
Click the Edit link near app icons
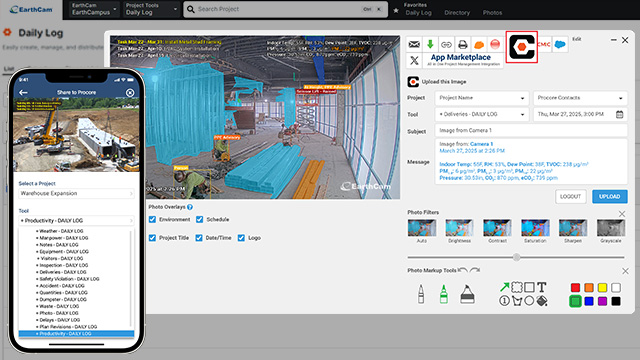pos(577,39)
